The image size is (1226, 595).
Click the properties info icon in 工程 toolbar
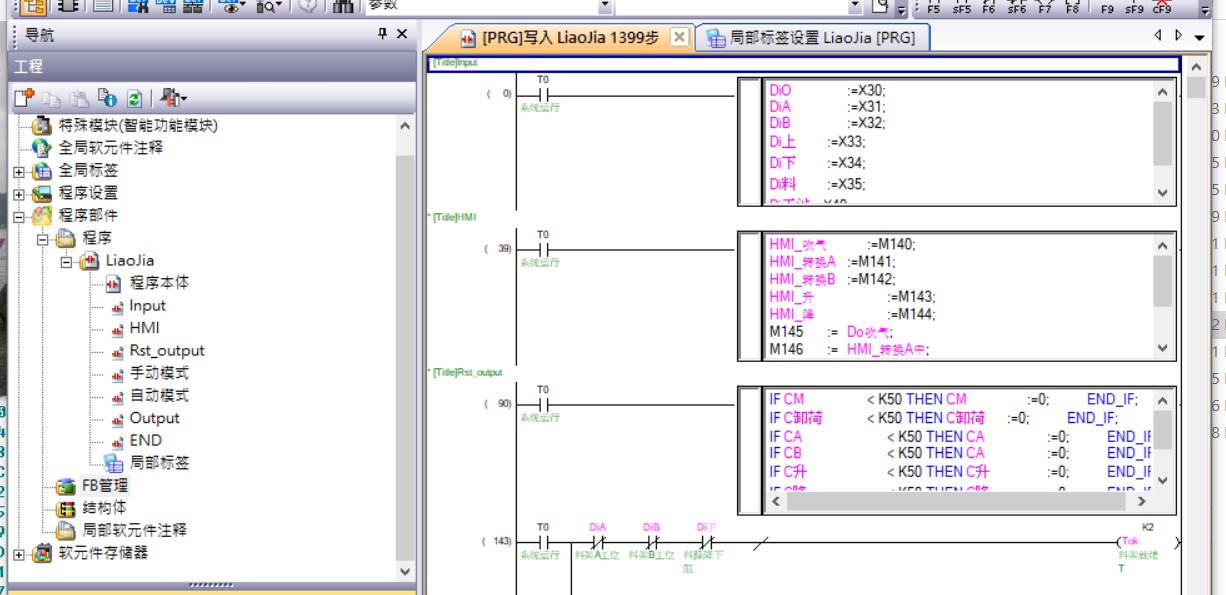tap(107, 98)
